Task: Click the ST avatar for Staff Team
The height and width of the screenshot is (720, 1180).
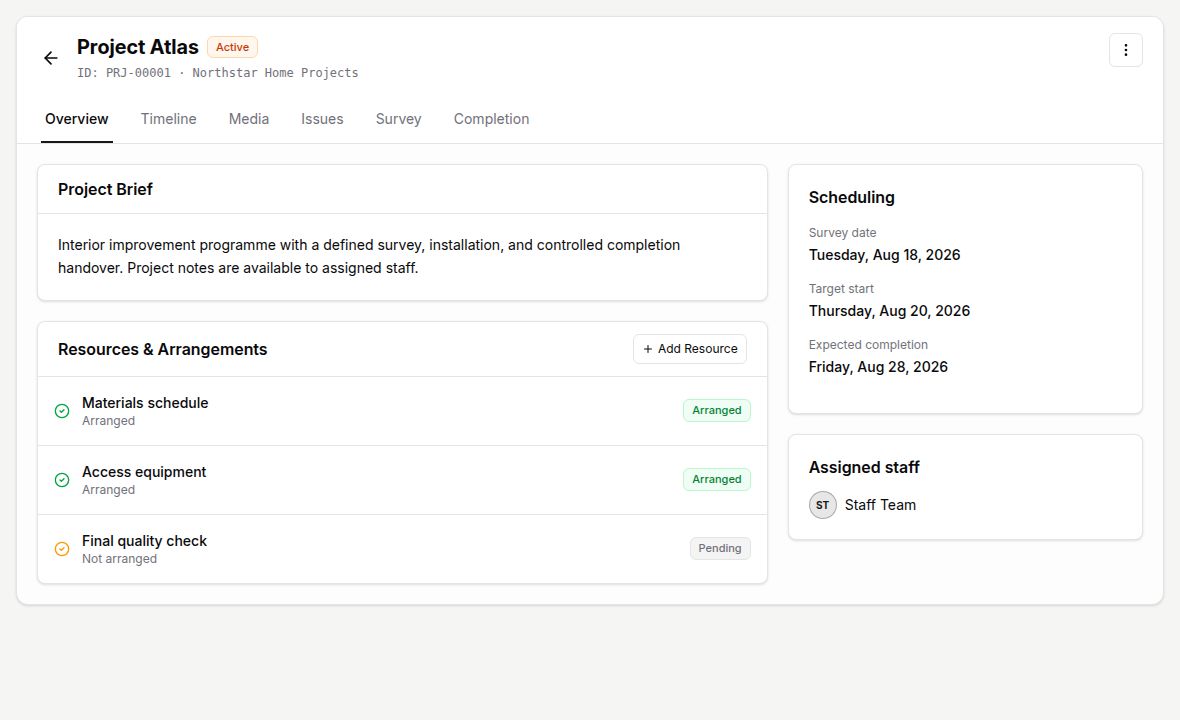Action: point(823,505)
